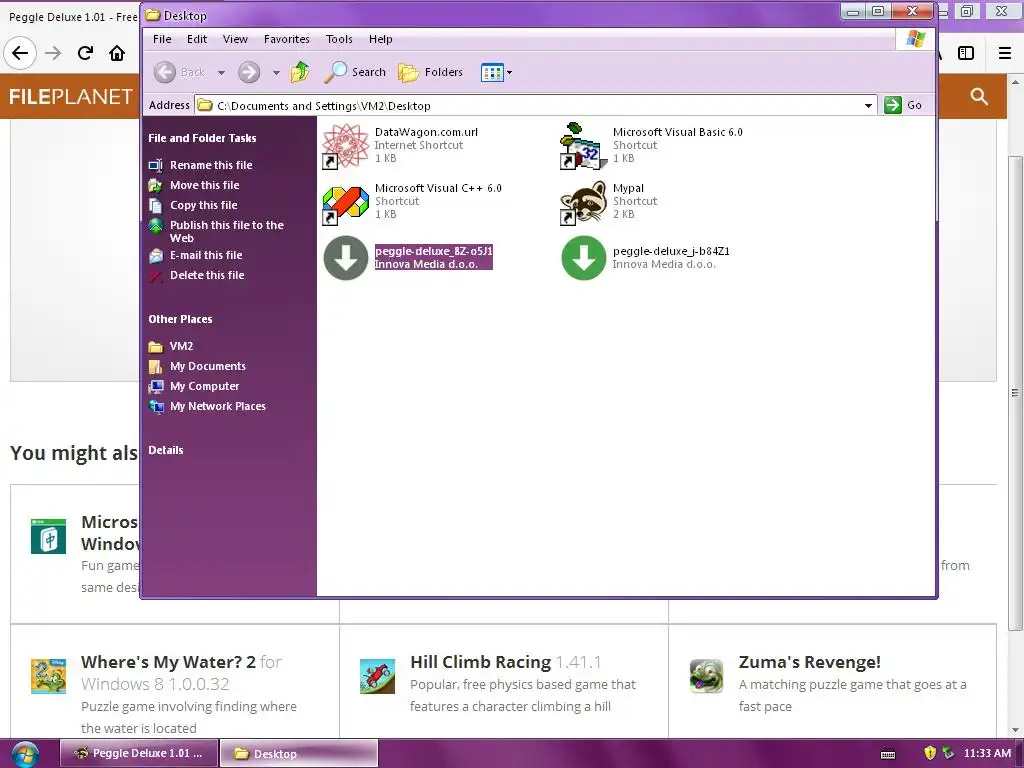Expand the Address bar dropdown arrow
The height and width of the screenshot is (768, 1024).
pos(868,106)
